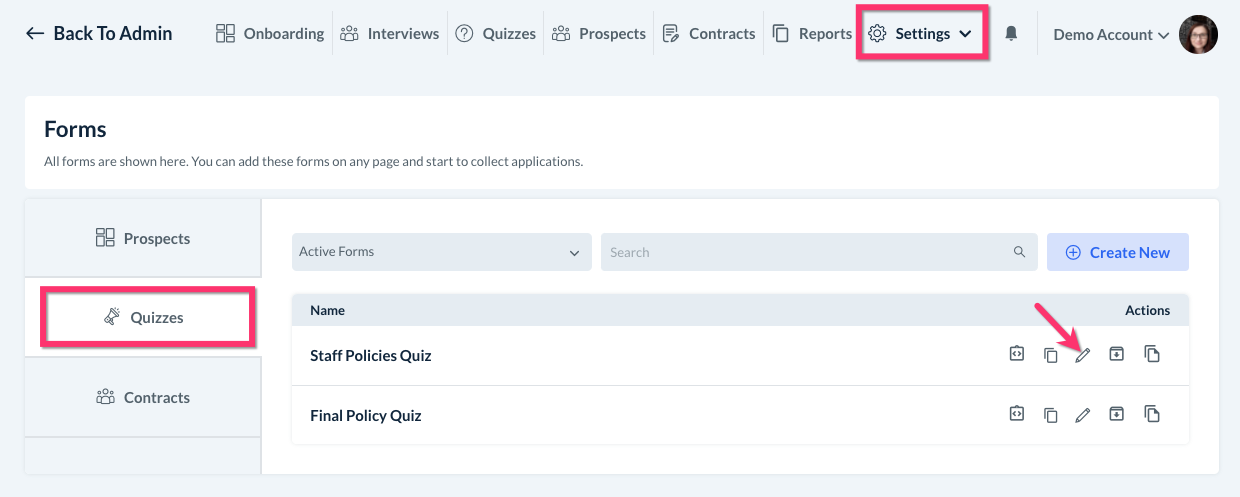Open embed code icon for Staff Policies Quiz
1240x497 pixels.
[x=1016, y=354]
